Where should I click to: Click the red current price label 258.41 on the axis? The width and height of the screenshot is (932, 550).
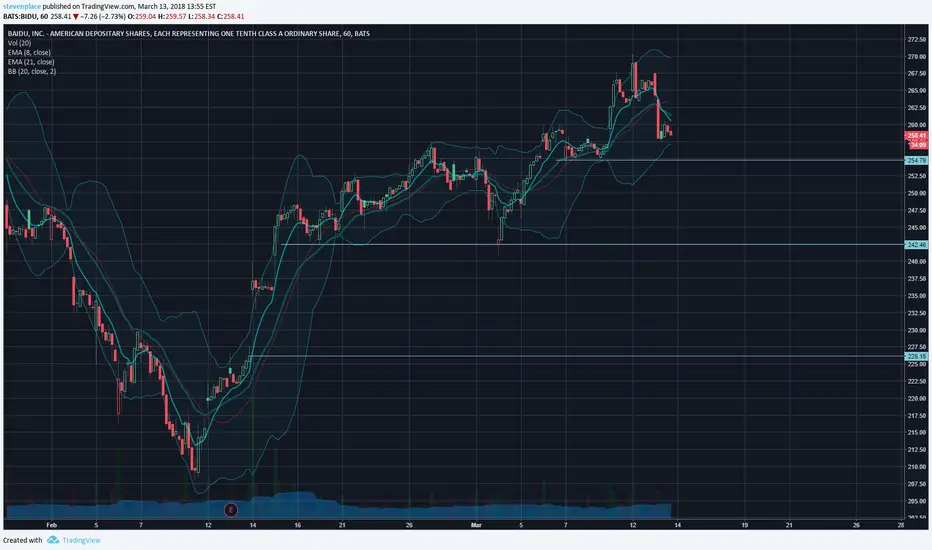coord(917,136)
